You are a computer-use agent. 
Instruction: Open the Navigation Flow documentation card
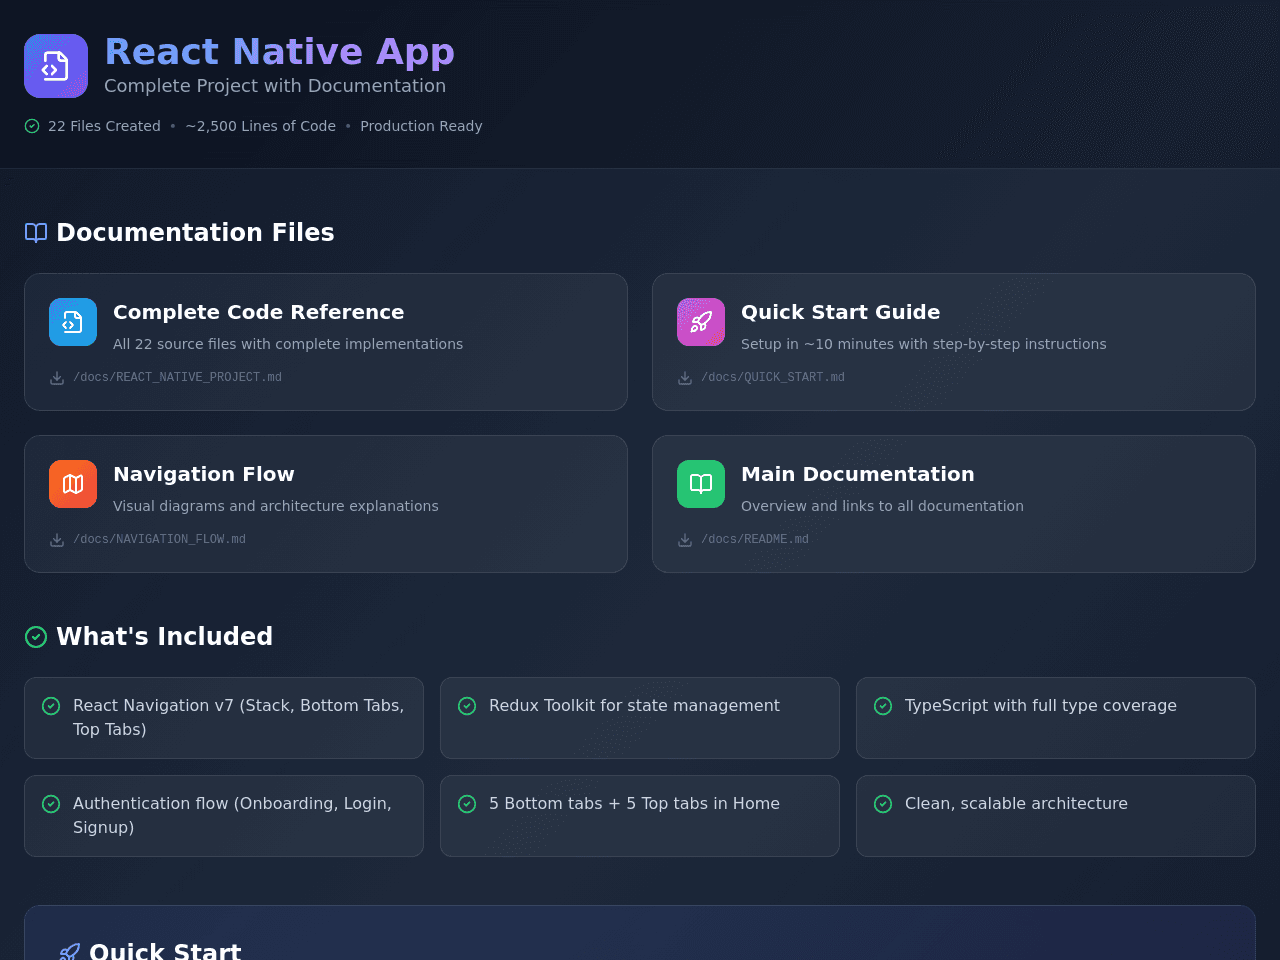coord(326,504)
